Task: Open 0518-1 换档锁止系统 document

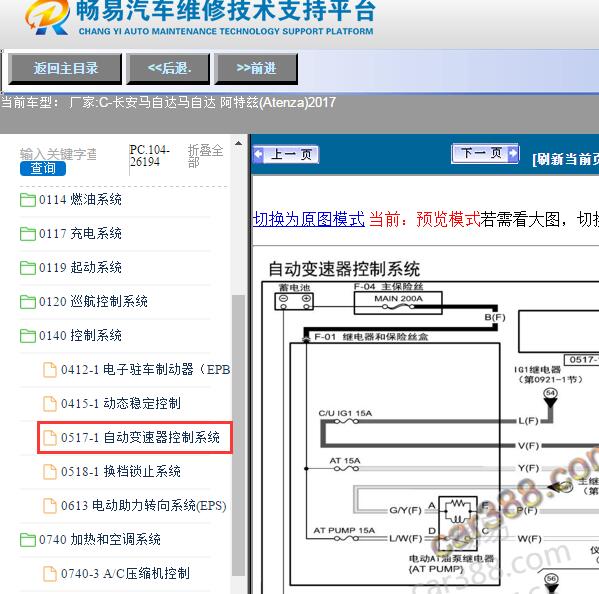Action: pyautogui.click(x=120, y=471)
